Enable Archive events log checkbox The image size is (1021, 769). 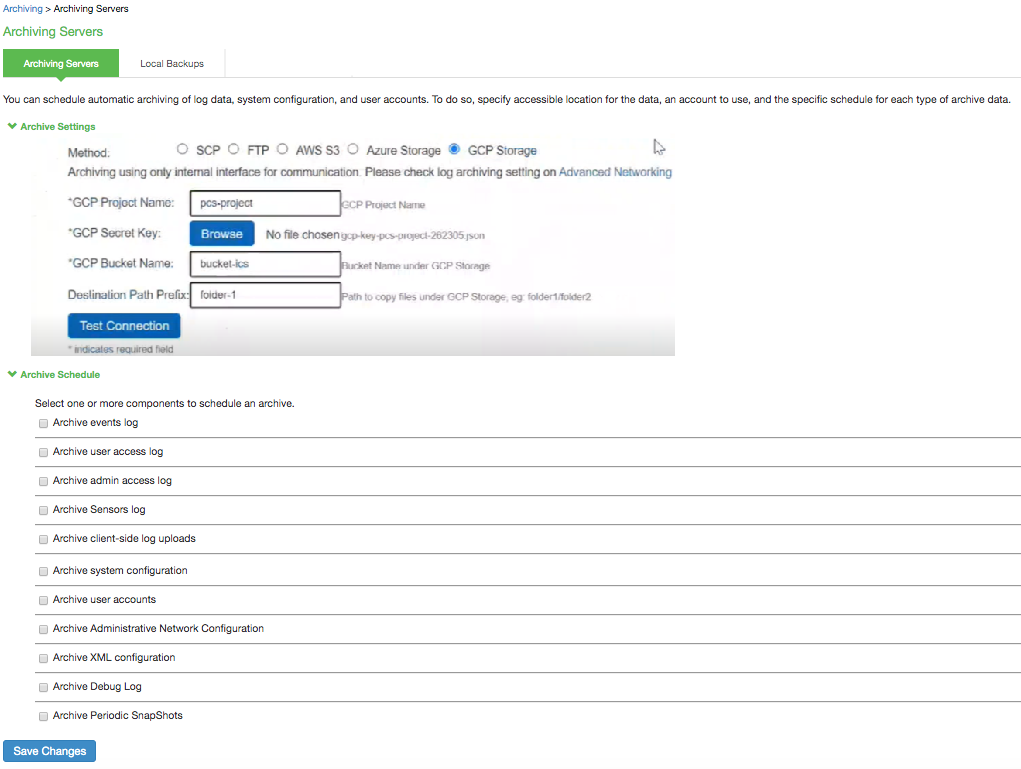44,423
